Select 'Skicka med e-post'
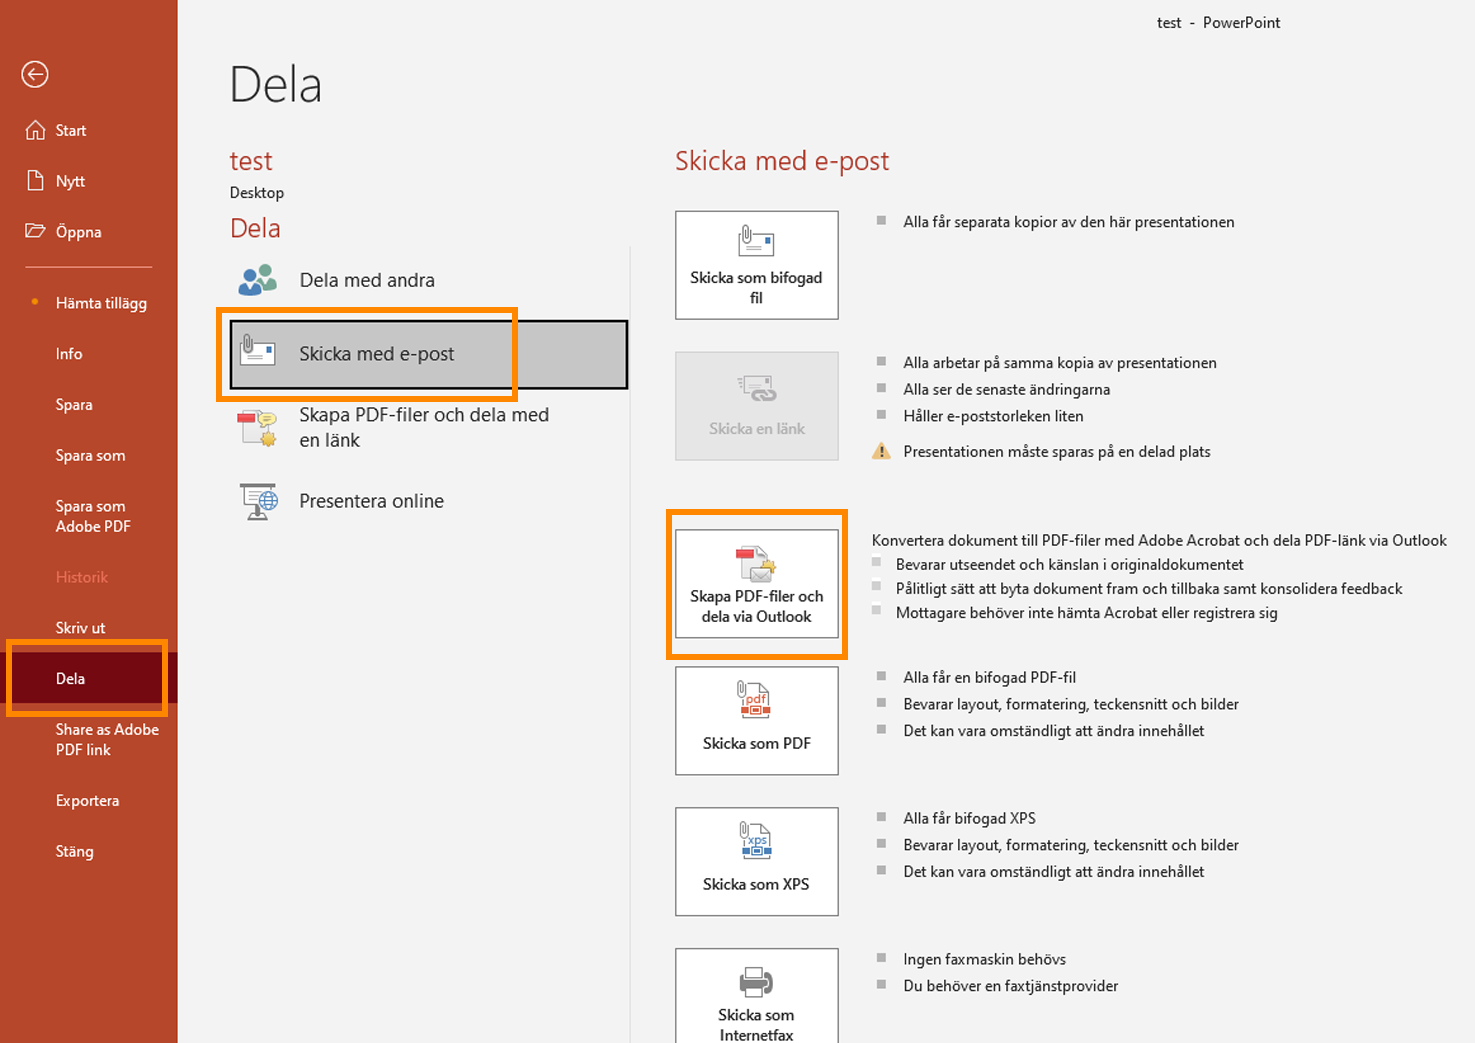Image resolution: width=1475 pixels, height=1043 pixels. tap(375, 353)
